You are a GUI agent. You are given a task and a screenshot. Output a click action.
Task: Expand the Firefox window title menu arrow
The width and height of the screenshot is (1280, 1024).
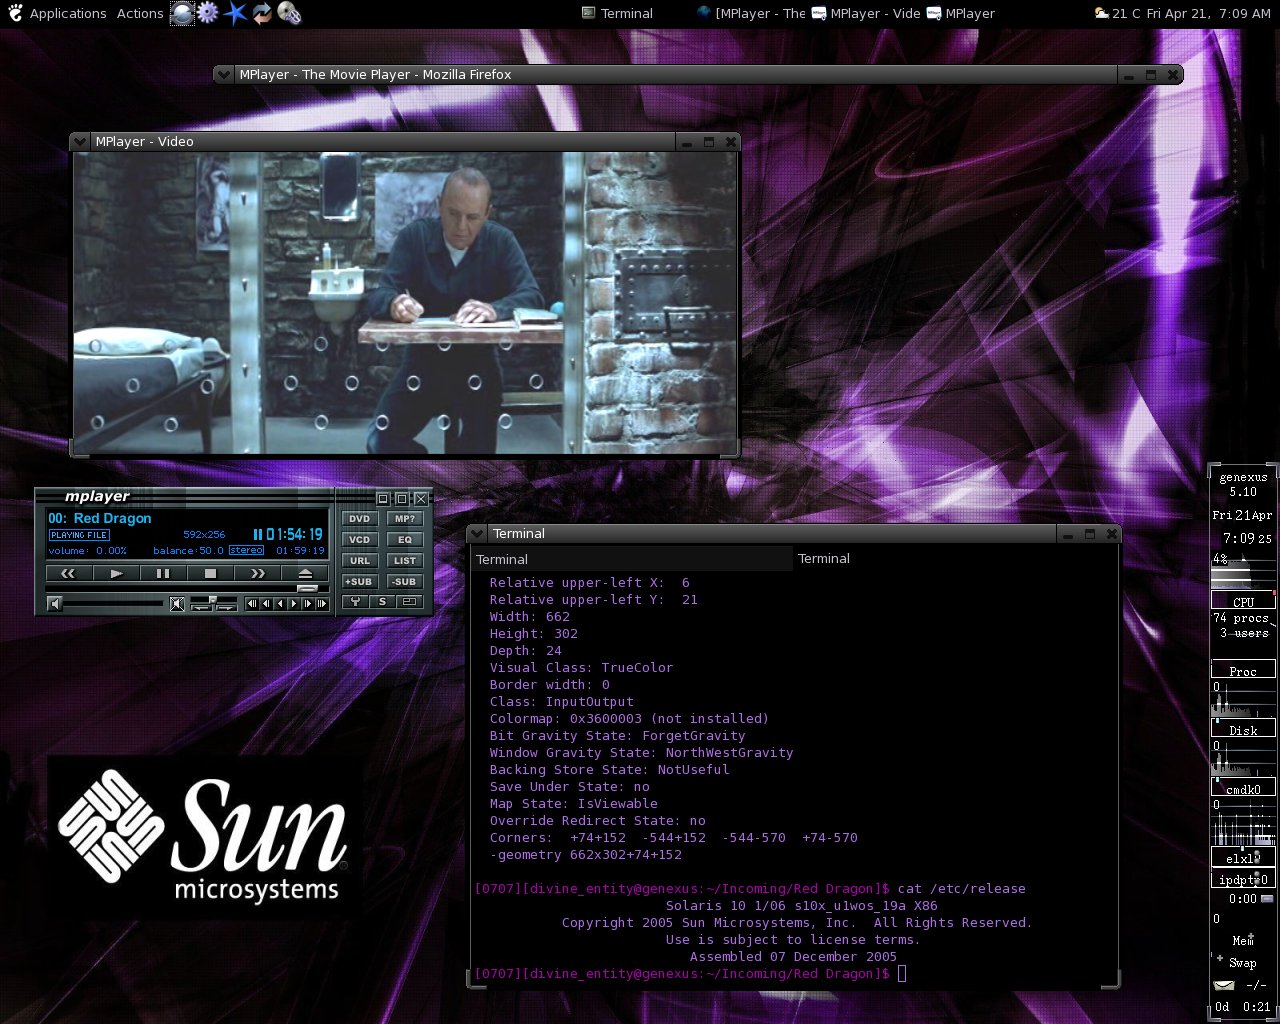click(224, 74)
